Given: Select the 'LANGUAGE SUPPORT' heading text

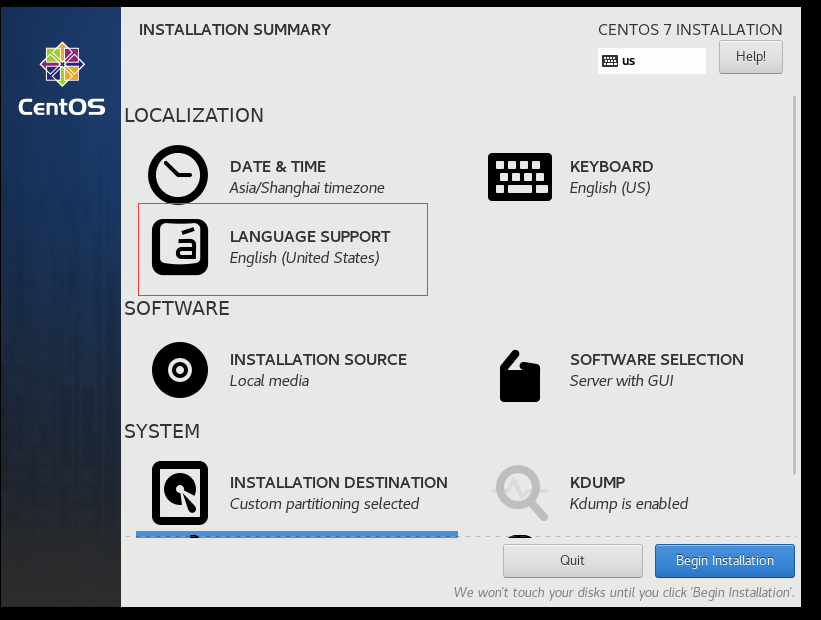Looking at the screenshot, I should click(310, 237).
